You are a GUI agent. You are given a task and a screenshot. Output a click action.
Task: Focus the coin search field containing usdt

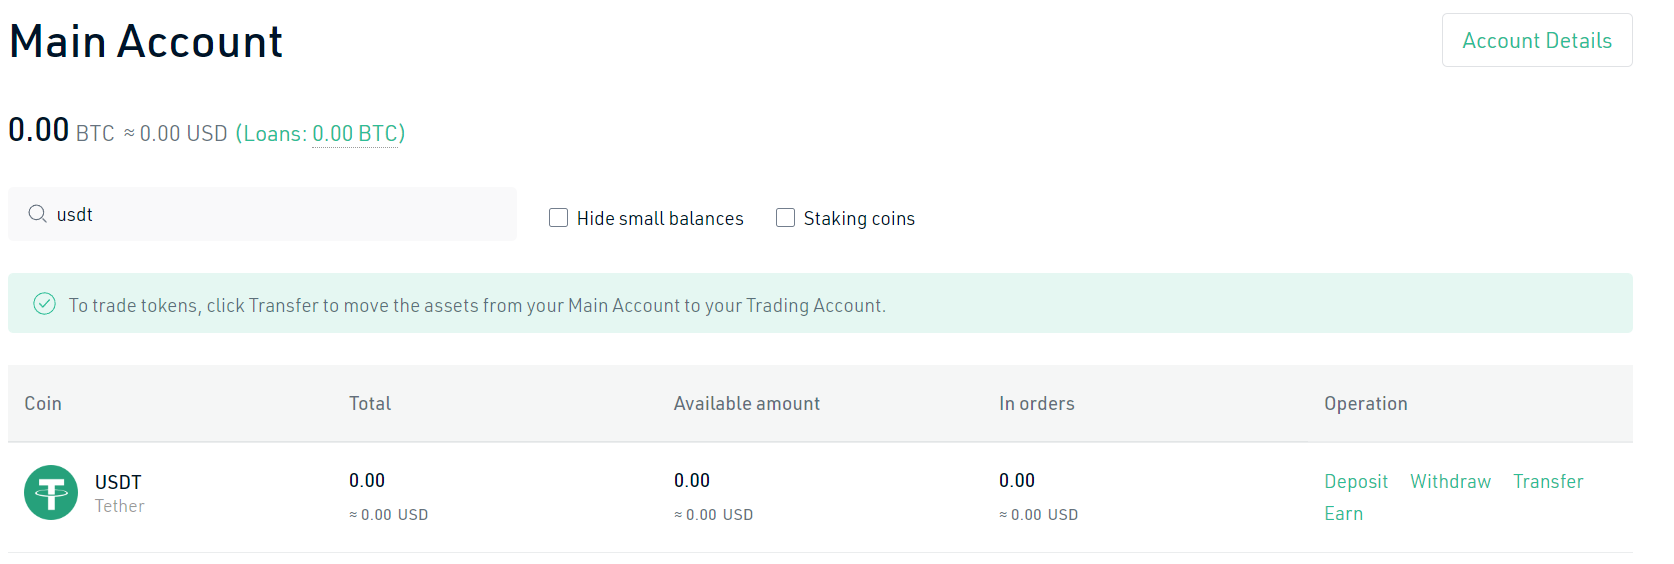pos(262,214)
